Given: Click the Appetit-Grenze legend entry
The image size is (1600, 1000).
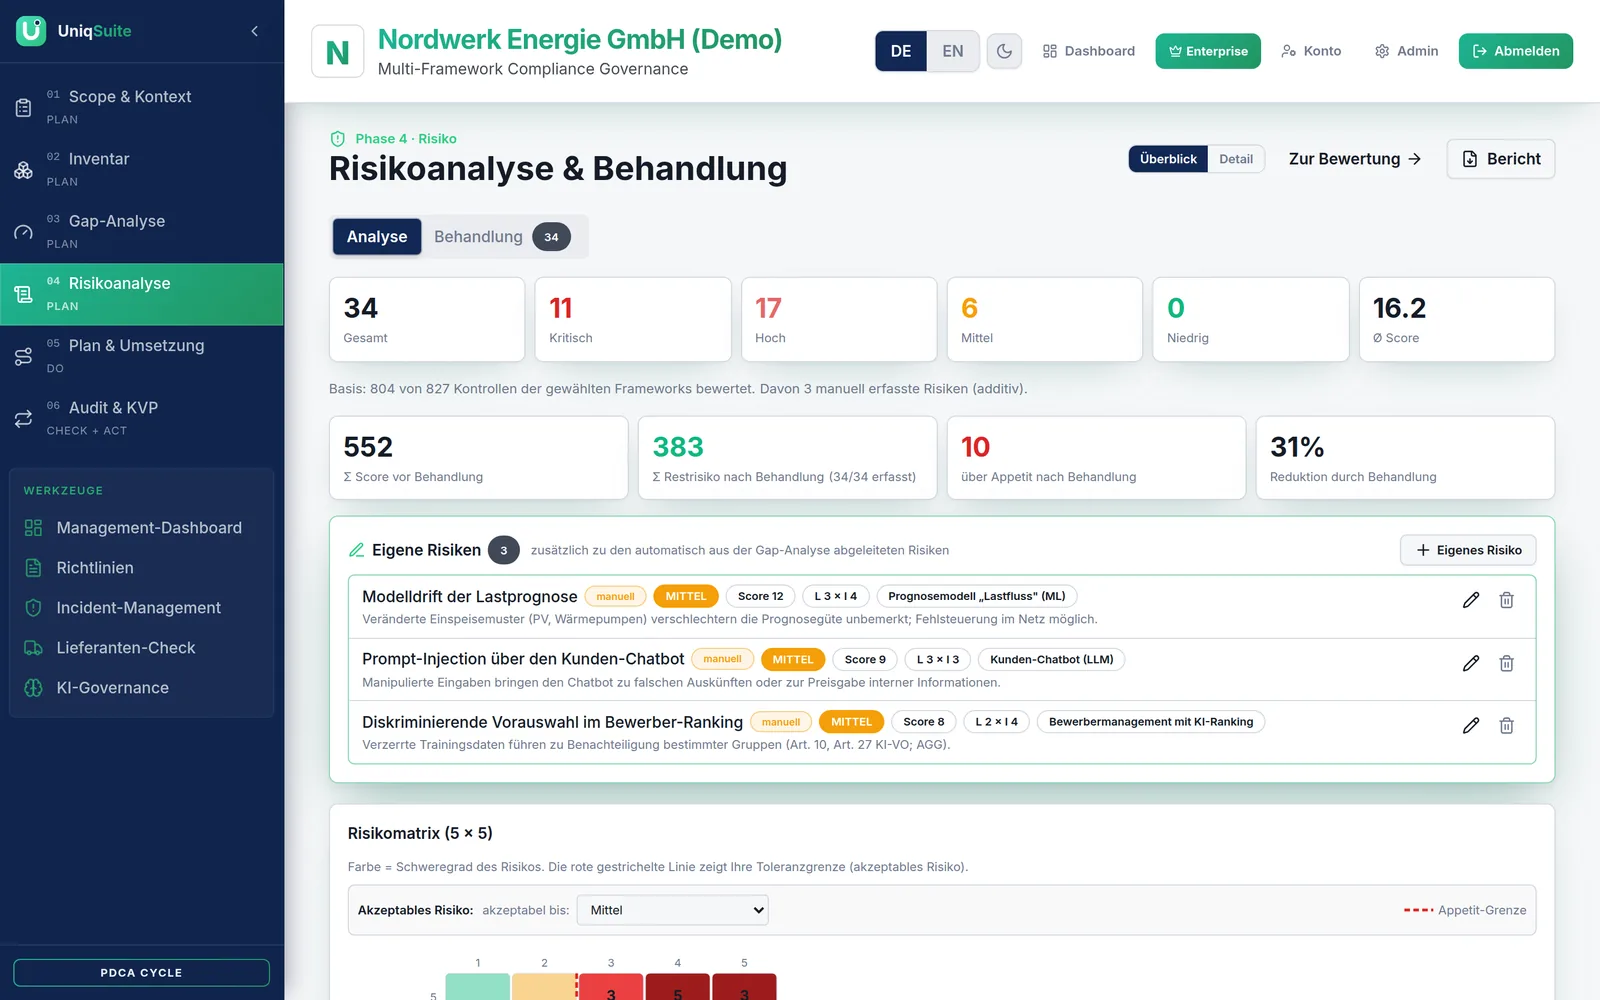Looking at the screenshot, I should click(1465, 910).
